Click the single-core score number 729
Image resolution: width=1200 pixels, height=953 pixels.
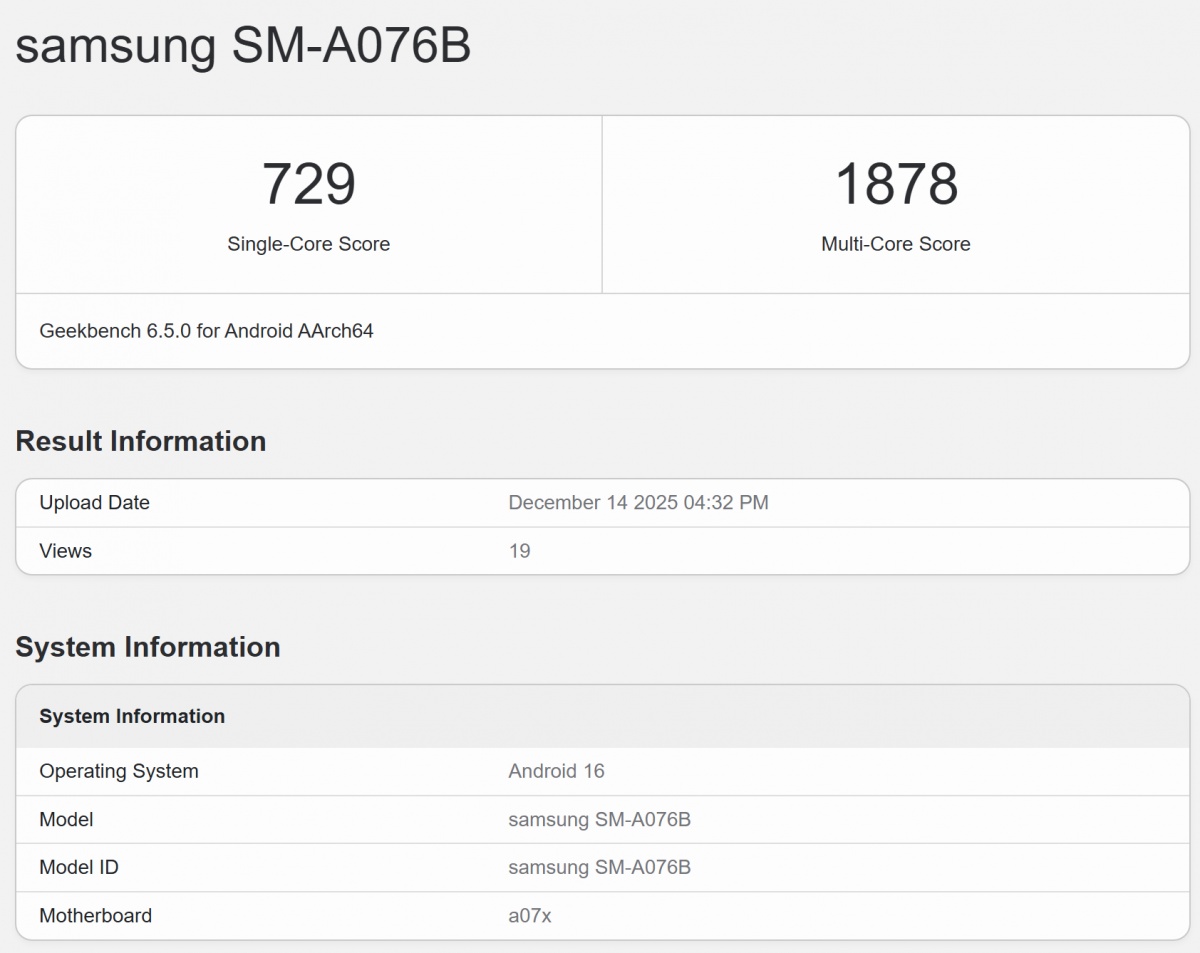point(308,184)
